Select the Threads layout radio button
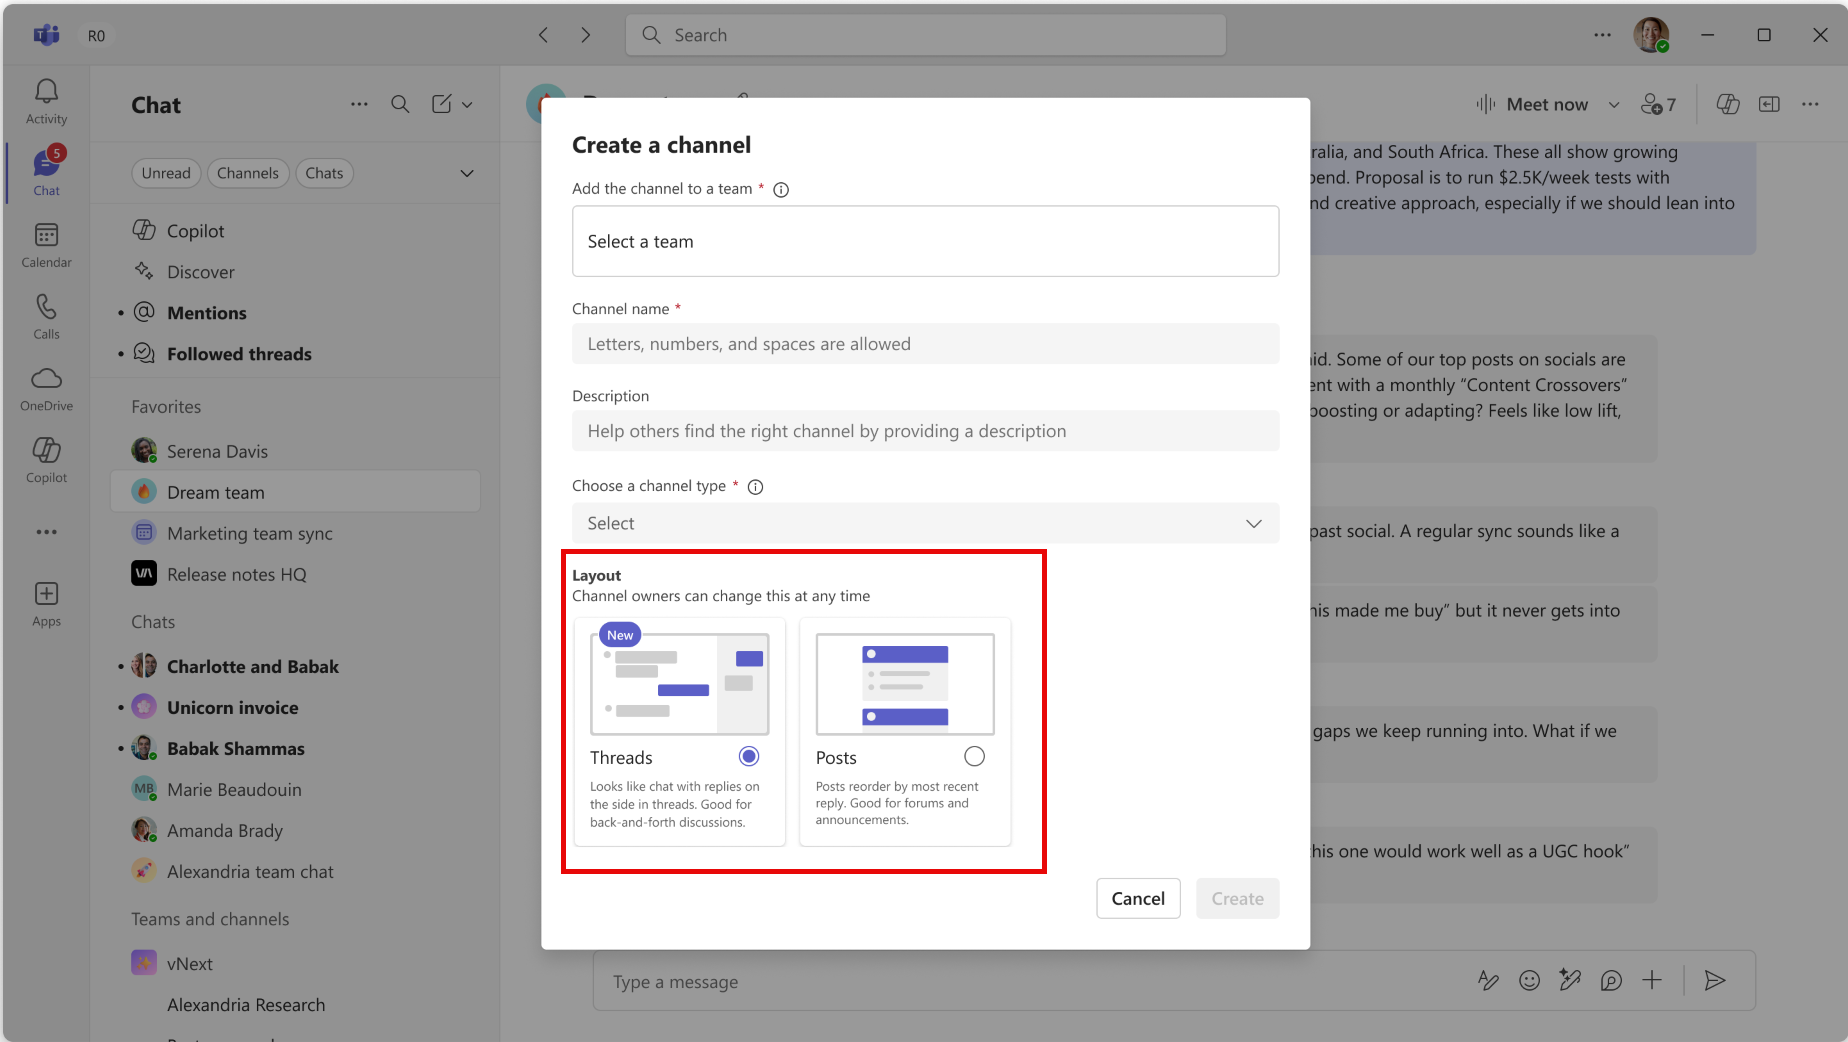The image size is (1848, 1042). click(749, 756)
